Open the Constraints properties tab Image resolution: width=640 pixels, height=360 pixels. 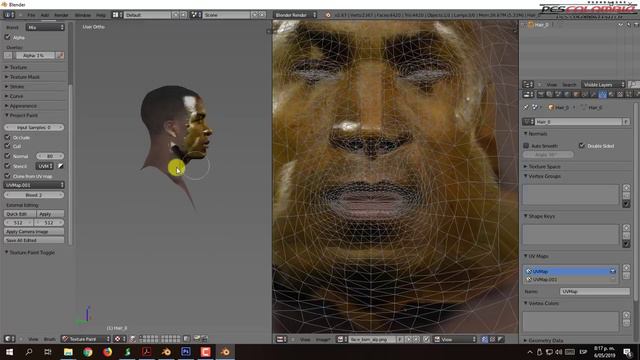tap(585, 95)
